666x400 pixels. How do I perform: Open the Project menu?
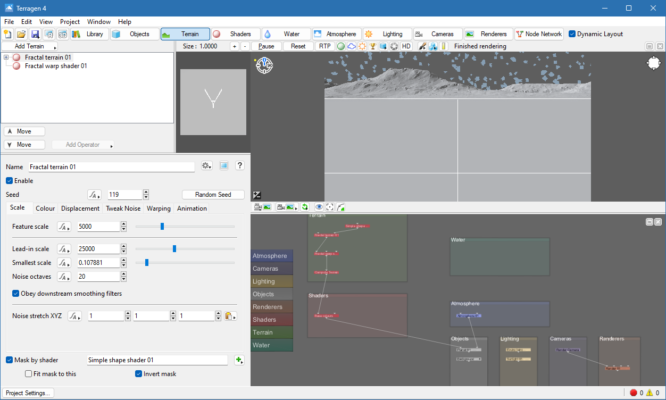coord(70,22)
